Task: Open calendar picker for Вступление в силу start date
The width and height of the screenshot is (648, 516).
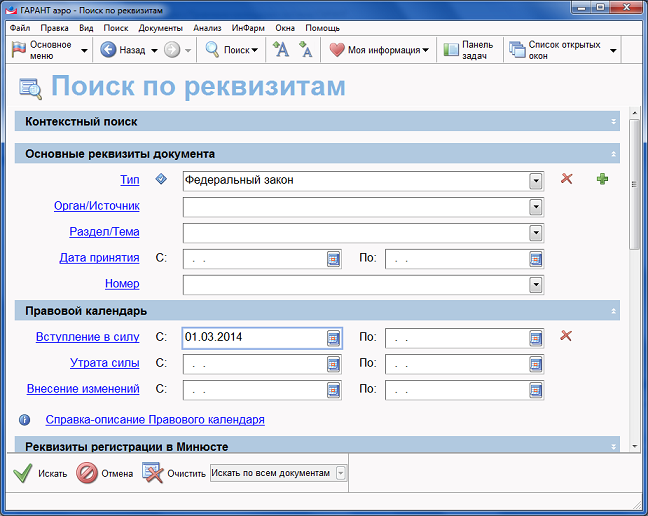Action: [x=334, y=337]
